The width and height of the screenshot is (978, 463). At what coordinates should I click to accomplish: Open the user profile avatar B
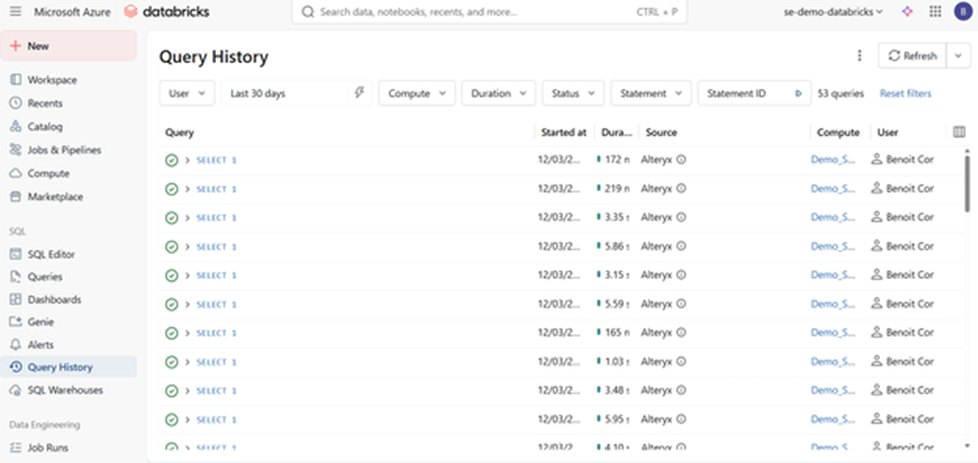pyautogui.click(x=962, y=11)
